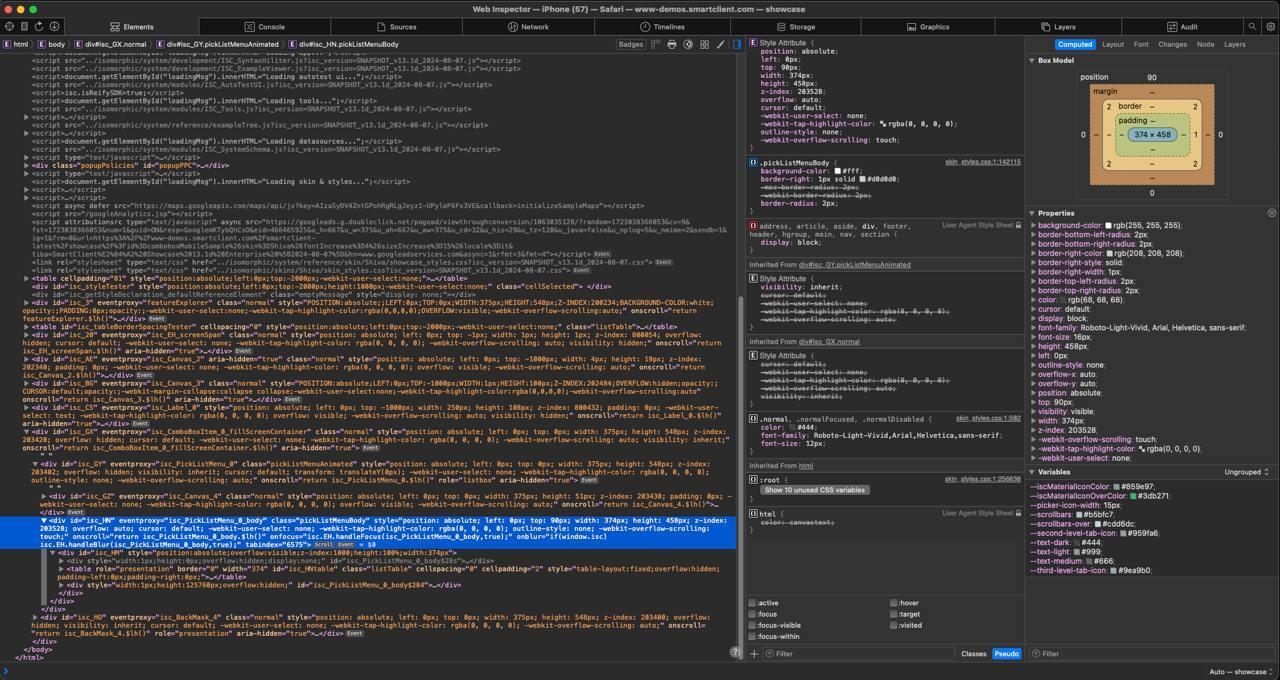This screenshot has height=680, width=1280.
Task: Collapse the isc_HN pickListMenuBody div node
Action: 44,521
